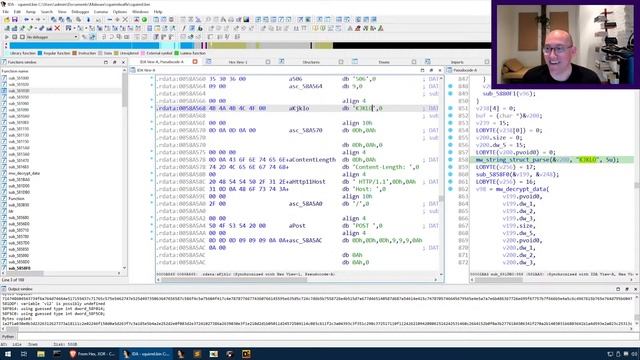
Task: Start process with the play icon
Action: pos(7,37)
